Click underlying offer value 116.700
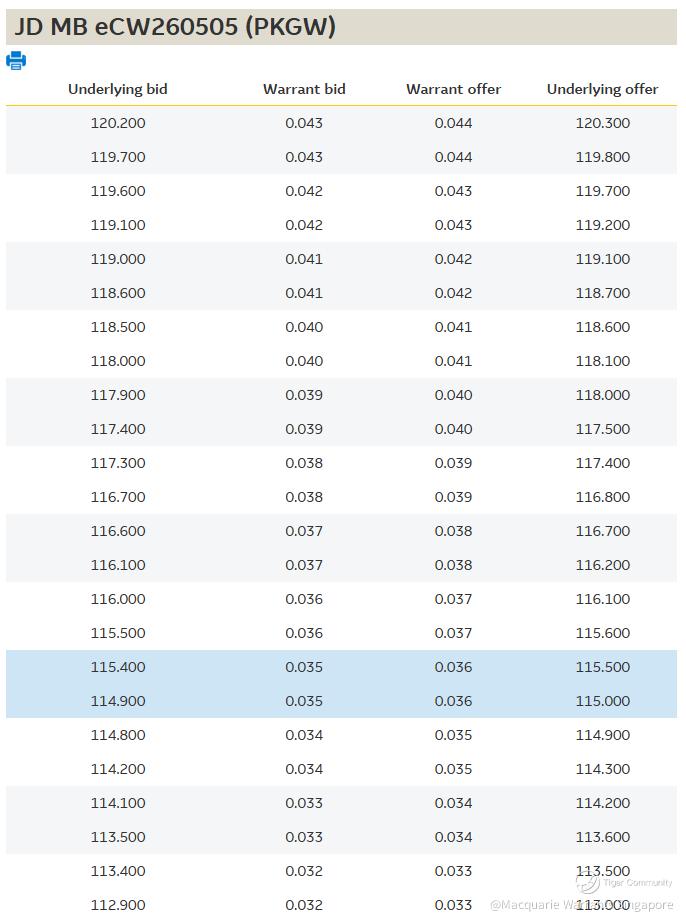This screenshot has height=920, width=686. (x=602, y=531)
